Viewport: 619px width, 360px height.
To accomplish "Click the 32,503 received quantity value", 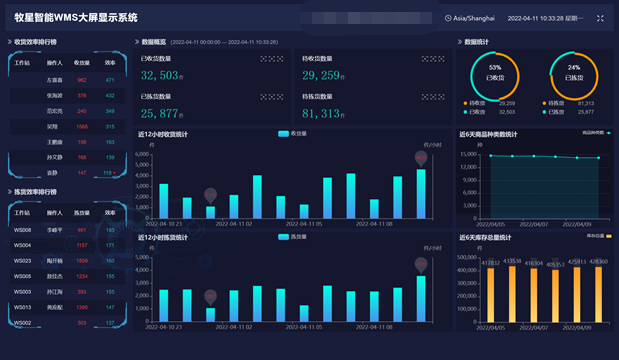I will coord(159,75).
